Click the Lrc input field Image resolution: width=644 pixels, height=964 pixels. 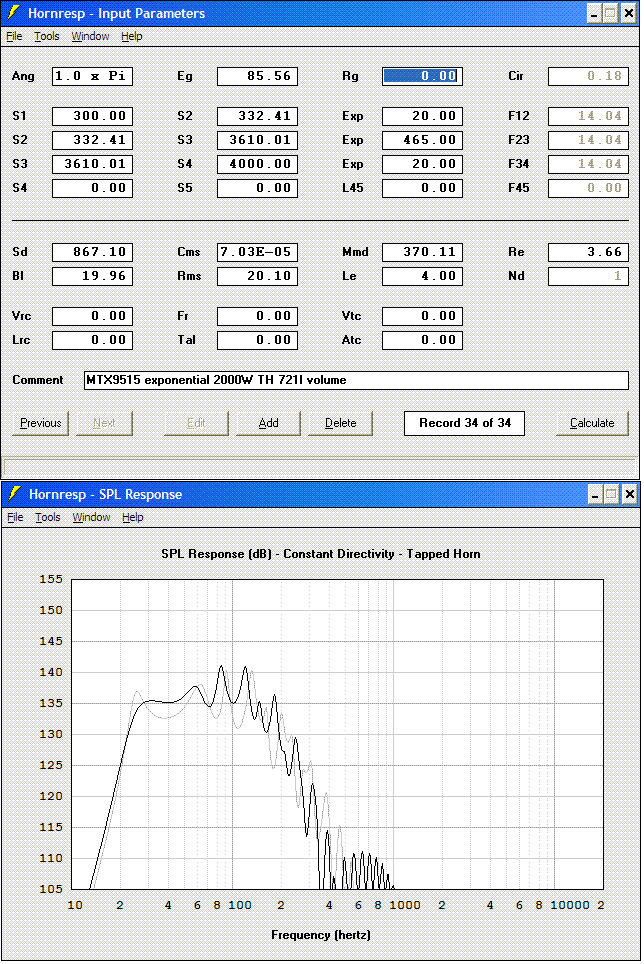click(x=92, y=340)
